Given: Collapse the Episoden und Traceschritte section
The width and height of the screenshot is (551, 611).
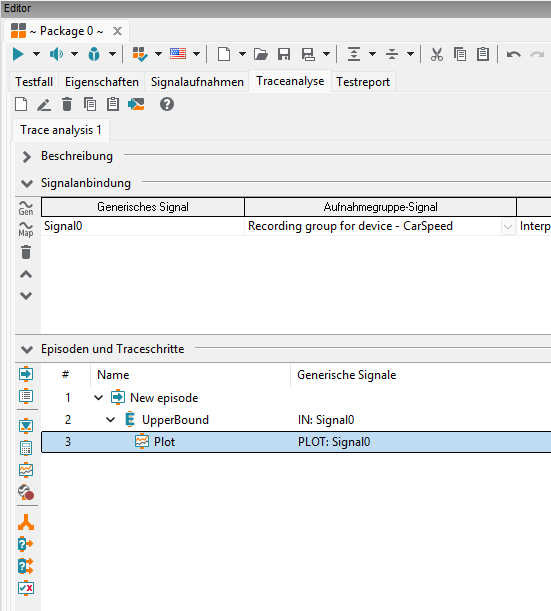Looking at the screenshot, I should pos(26,349).
